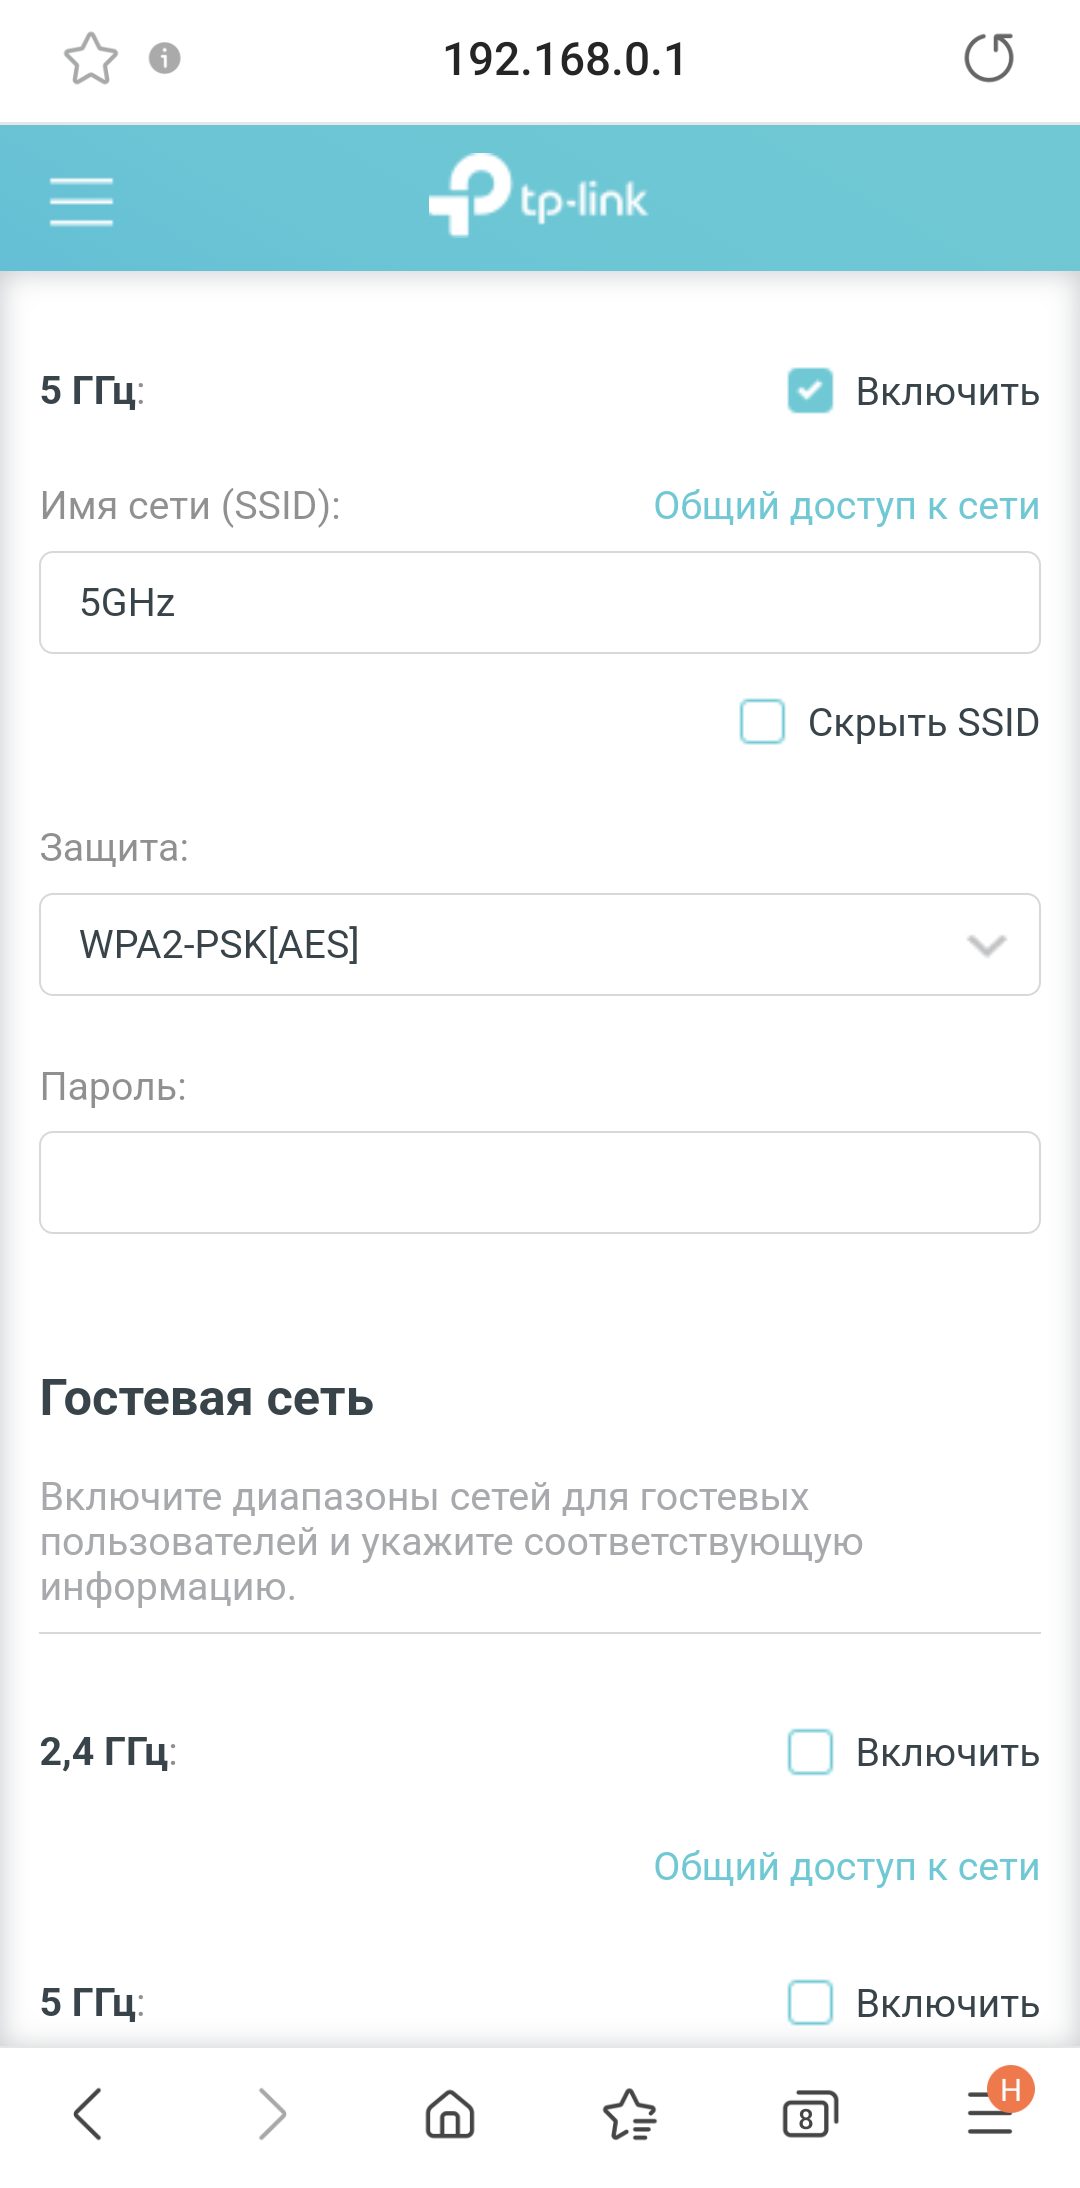Show site info icon
1080x2188 pixels.
[x=165, y=59]
